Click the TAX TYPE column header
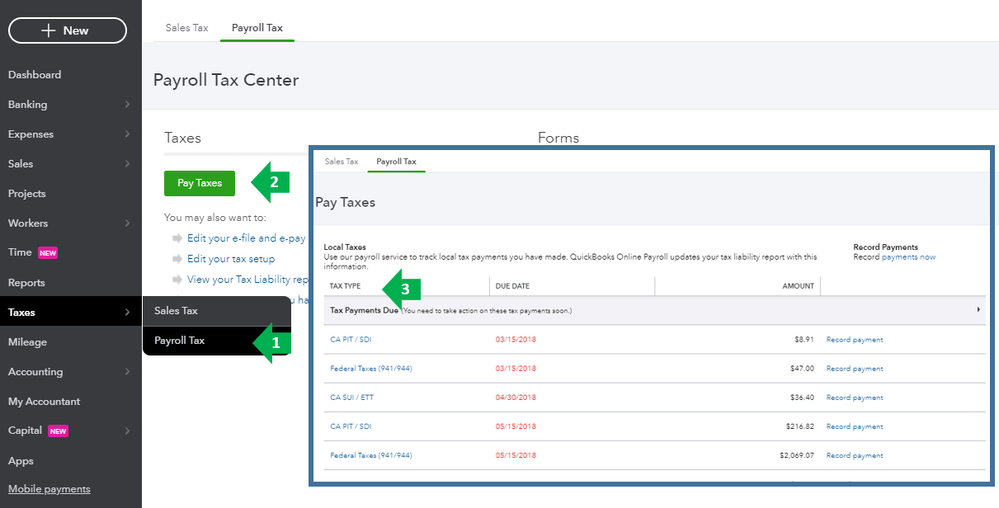The height and width of the screenshot is (508, 999). tap(345, 286)
